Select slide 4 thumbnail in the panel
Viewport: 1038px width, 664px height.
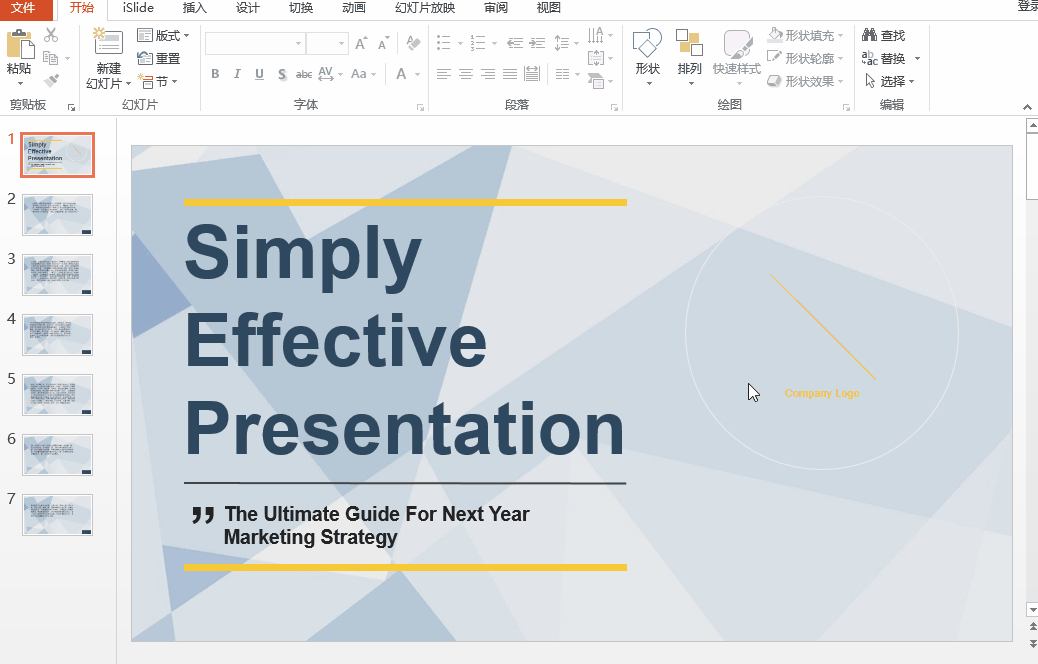tap(57, 335)
